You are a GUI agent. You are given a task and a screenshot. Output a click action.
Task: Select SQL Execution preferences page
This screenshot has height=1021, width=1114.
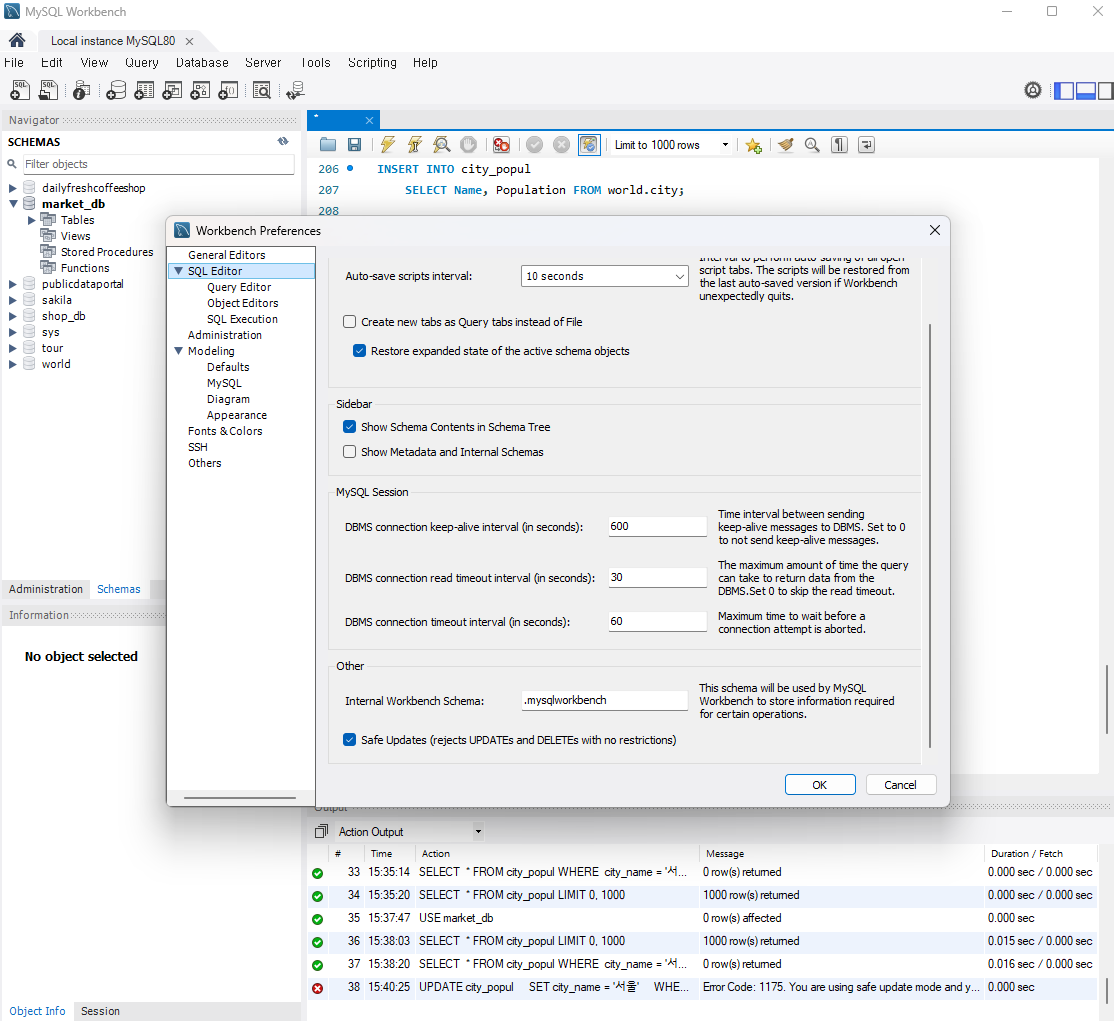[242, 319]
